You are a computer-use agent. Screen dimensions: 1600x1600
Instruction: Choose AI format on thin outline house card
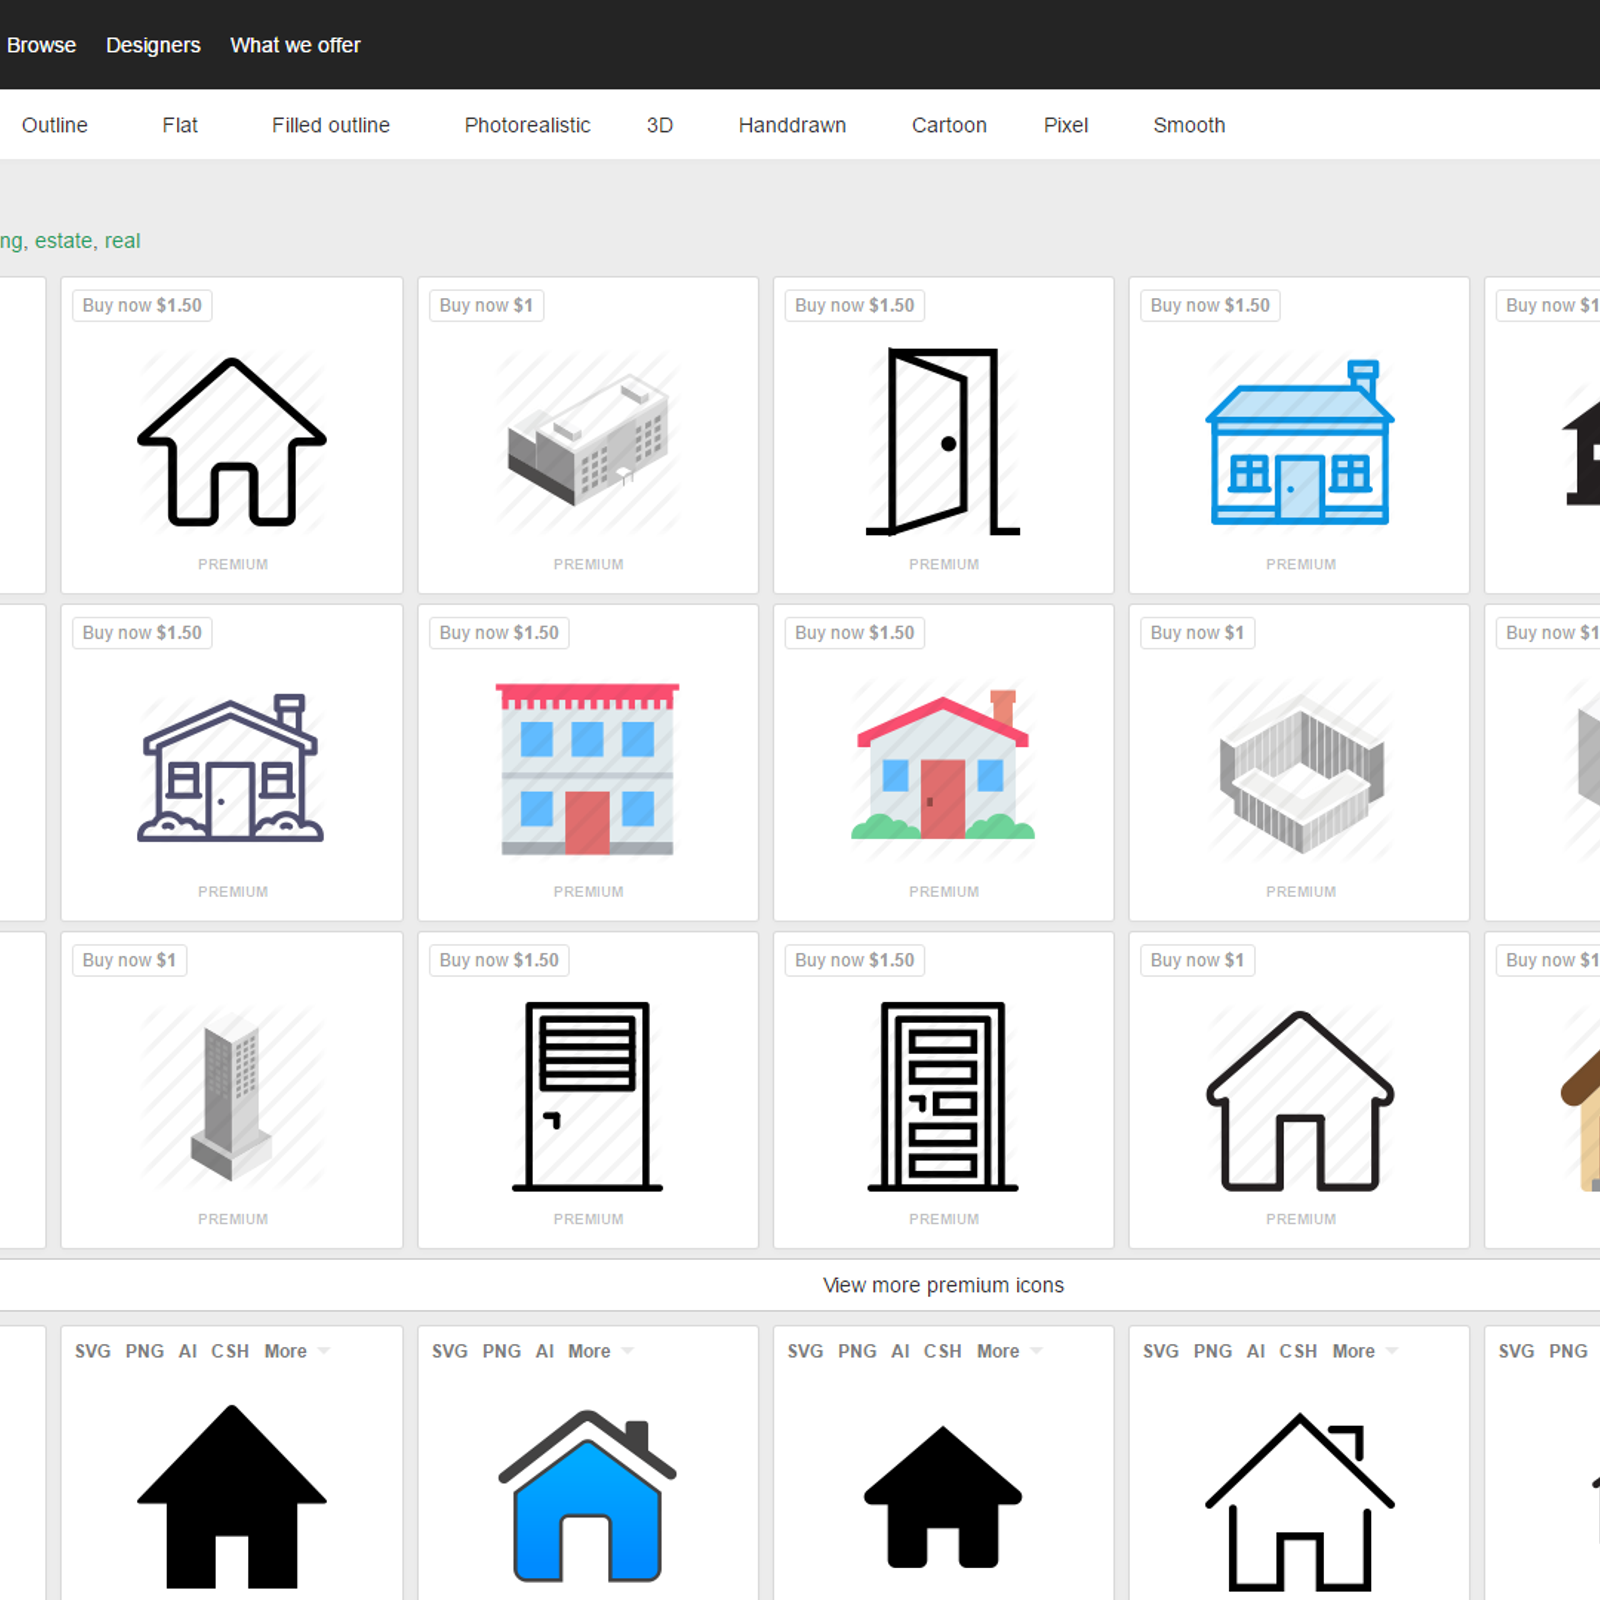click(1256, 1351)
